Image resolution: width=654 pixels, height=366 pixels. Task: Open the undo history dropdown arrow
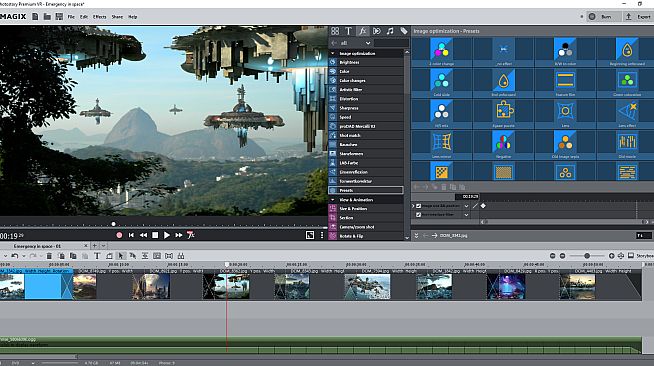click(x=23, y=256)
